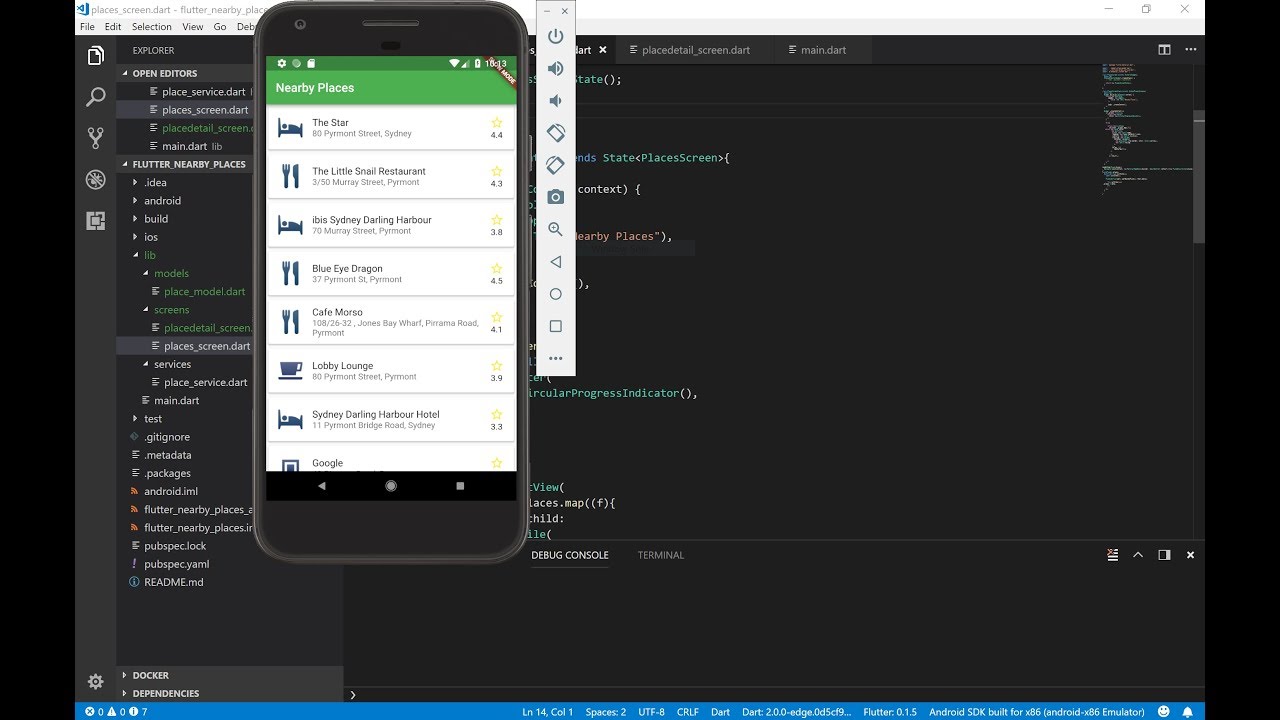Tap The Little Snail Restaurant entry
The height and width of the screenshot is (720, 1280).
click(391, 176)
